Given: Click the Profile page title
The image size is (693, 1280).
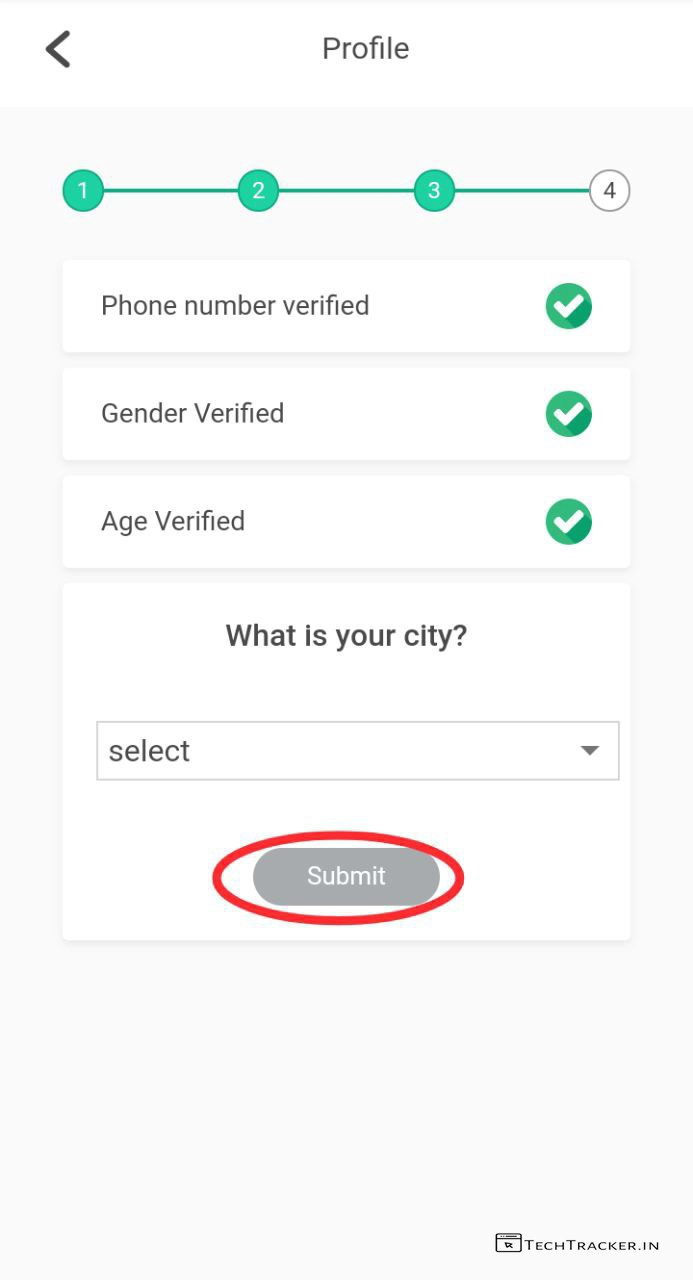Looking at the screenshot, I should pos(365,49).
